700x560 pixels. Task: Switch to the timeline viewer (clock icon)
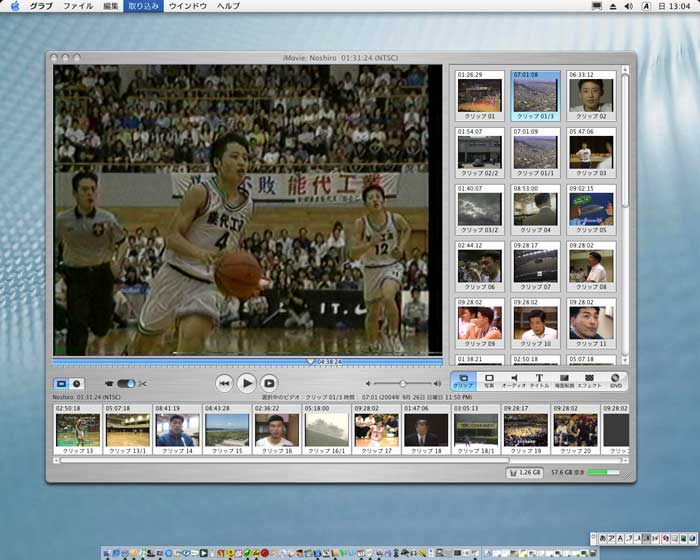(77, 384)
